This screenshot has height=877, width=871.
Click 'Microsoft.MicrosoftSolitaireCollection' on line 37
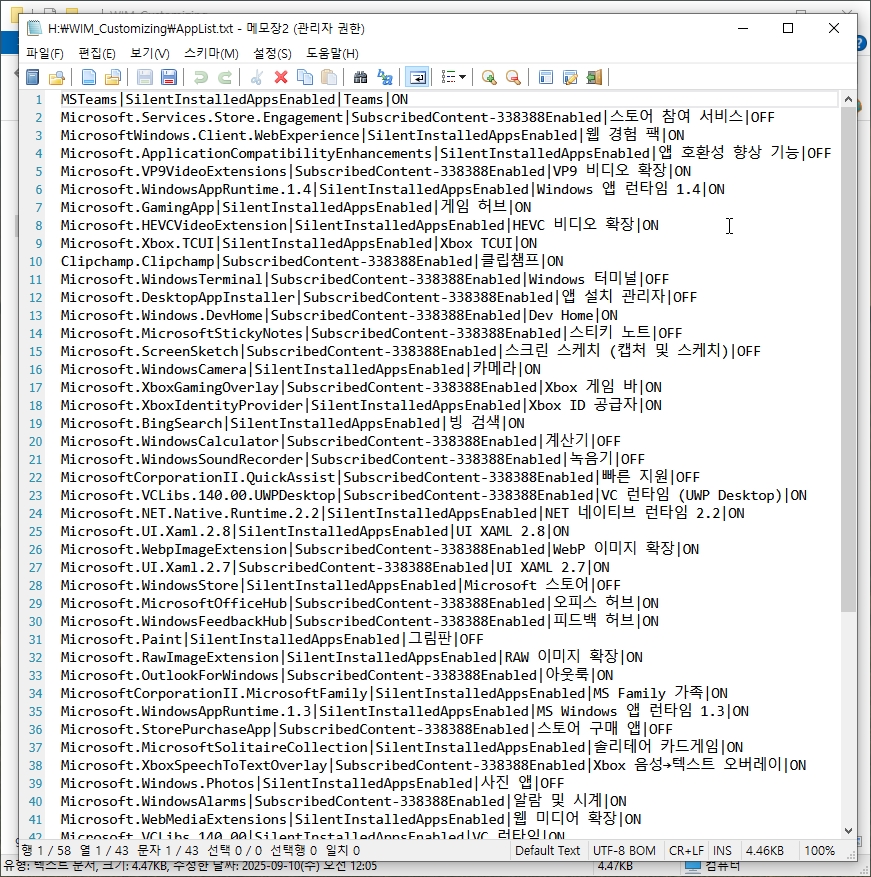[214, 747]
